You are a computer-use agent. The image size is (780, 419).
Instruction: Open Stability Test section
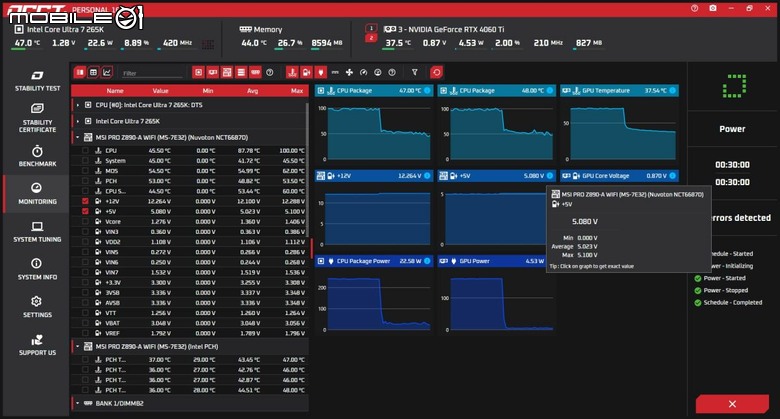[x=37, y=81]
